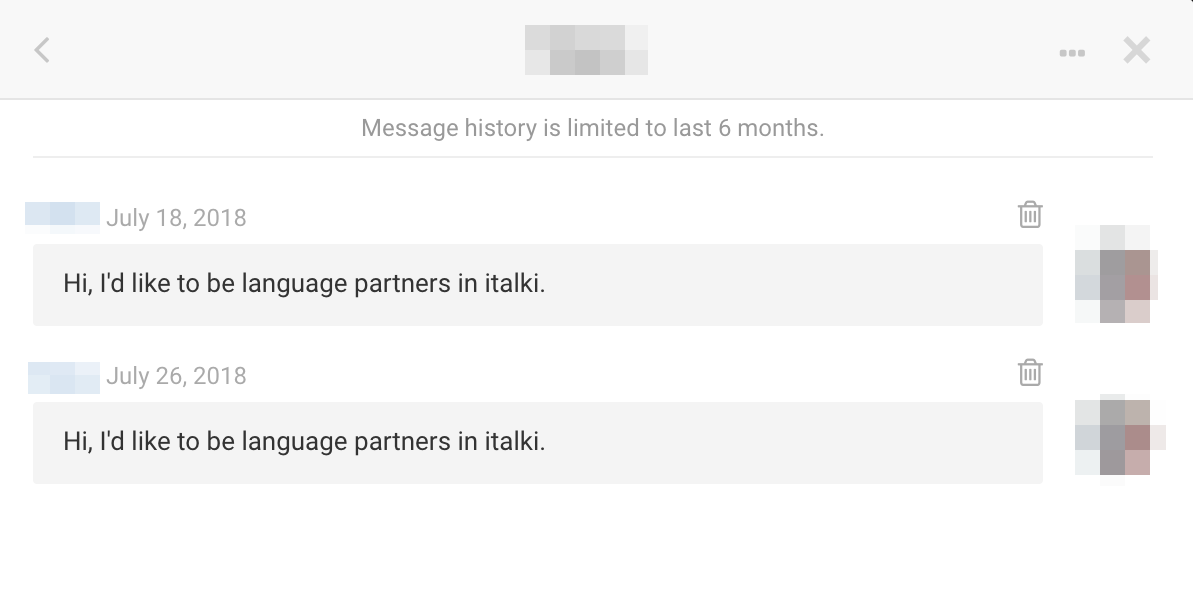Click the July 26, 2018 timestamp
Viewport: 1193px width, 600px height.
point(176,376)
